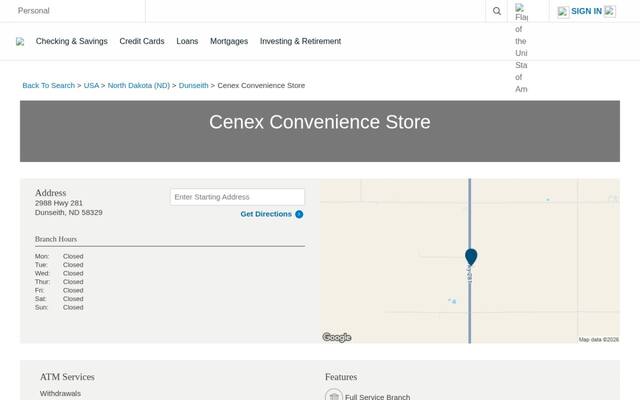Open the bank logo home icon
640x400 pixels.
point(20,42)
